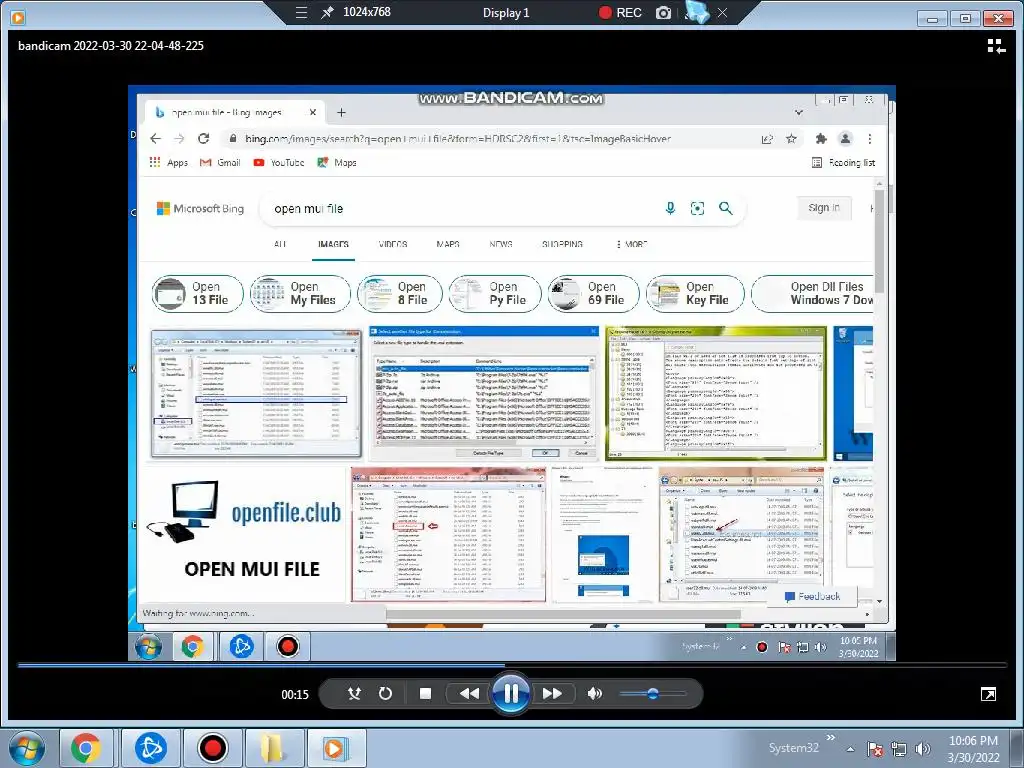Screen dimensions: 1024x768
Task: Click the 'Open Key File' suggestion chip
Action: click(695, 294)
